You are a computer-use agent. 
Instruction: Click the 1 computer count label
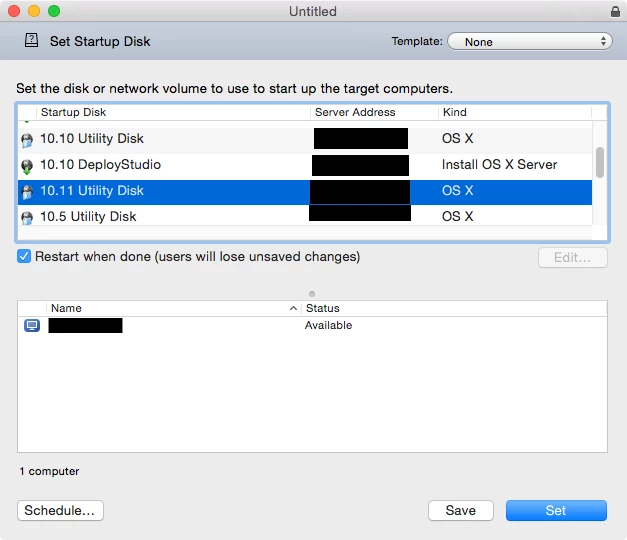point(49,471)
